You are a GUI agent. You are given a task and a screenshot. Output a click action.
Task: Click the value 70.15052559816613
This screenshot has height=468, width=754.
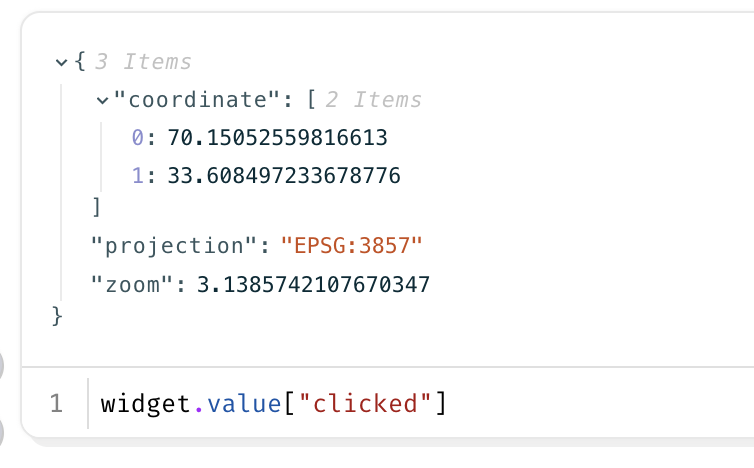coord(277,138)
